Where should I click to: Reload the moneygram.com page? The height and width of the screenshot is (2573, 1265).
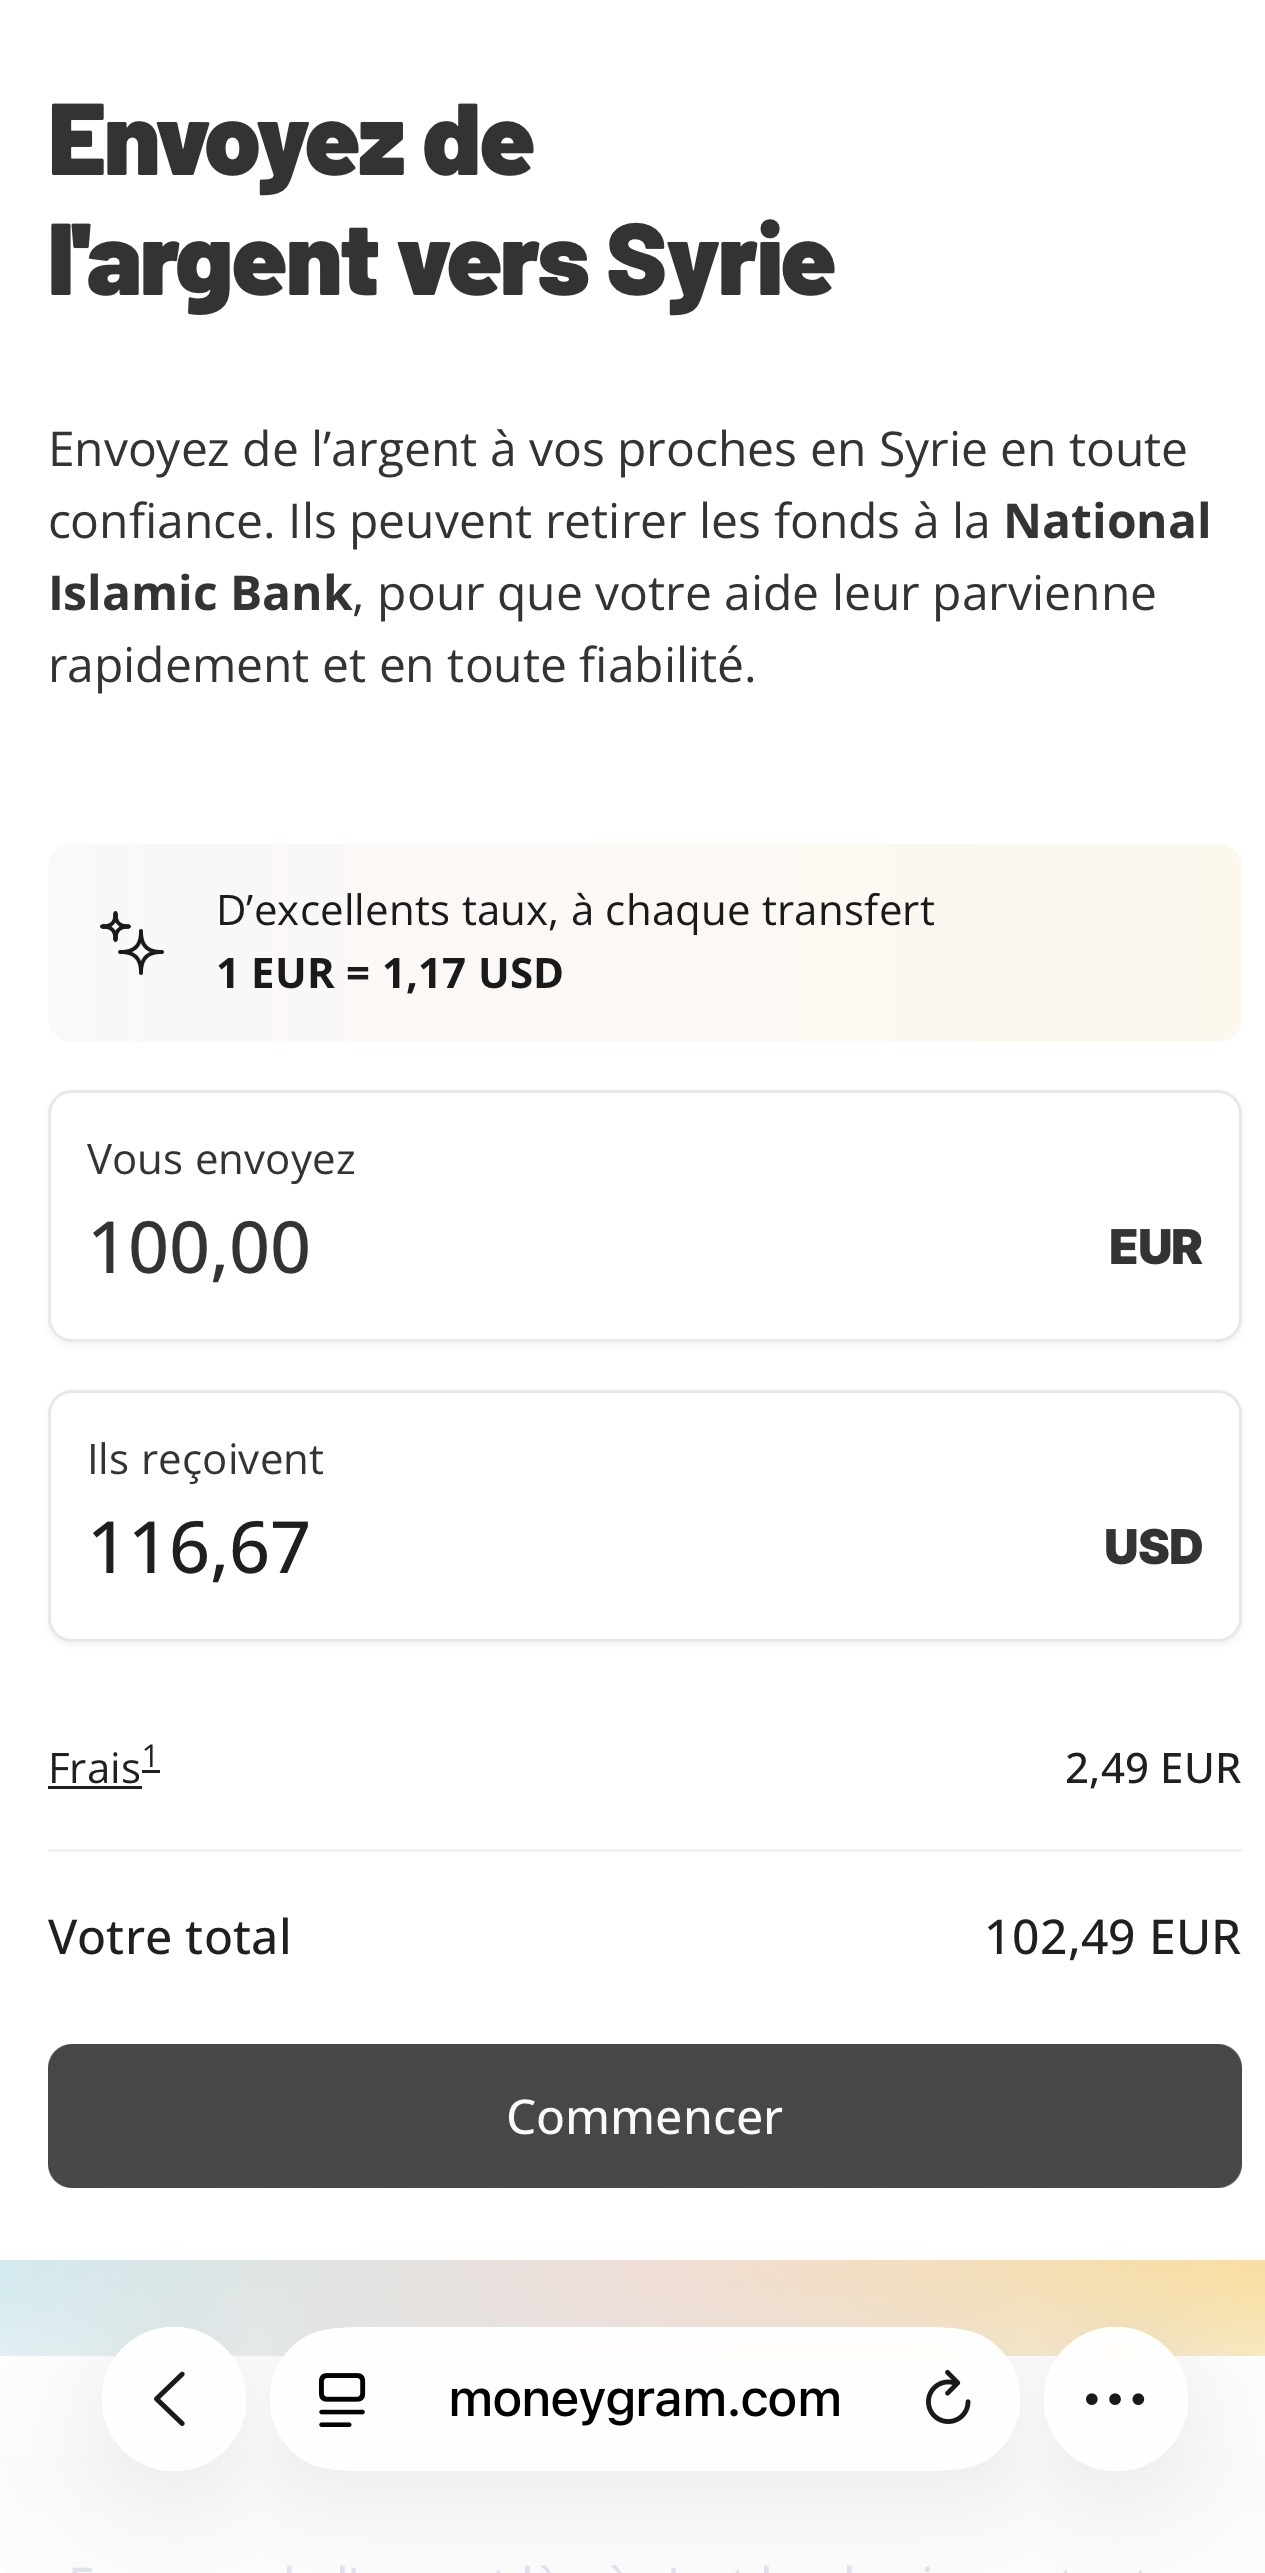(x=947, y=2399)
